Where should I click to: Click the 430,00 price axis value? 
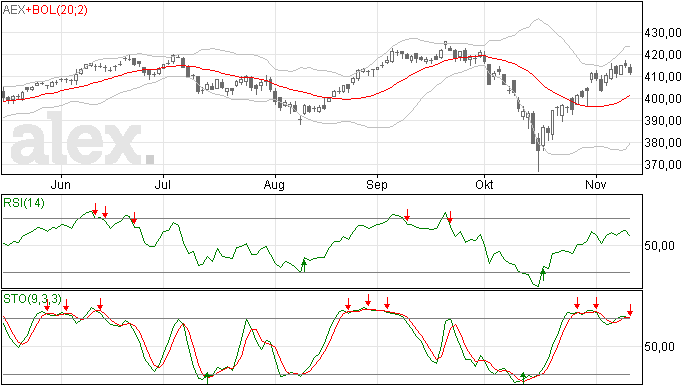point(663,33)
